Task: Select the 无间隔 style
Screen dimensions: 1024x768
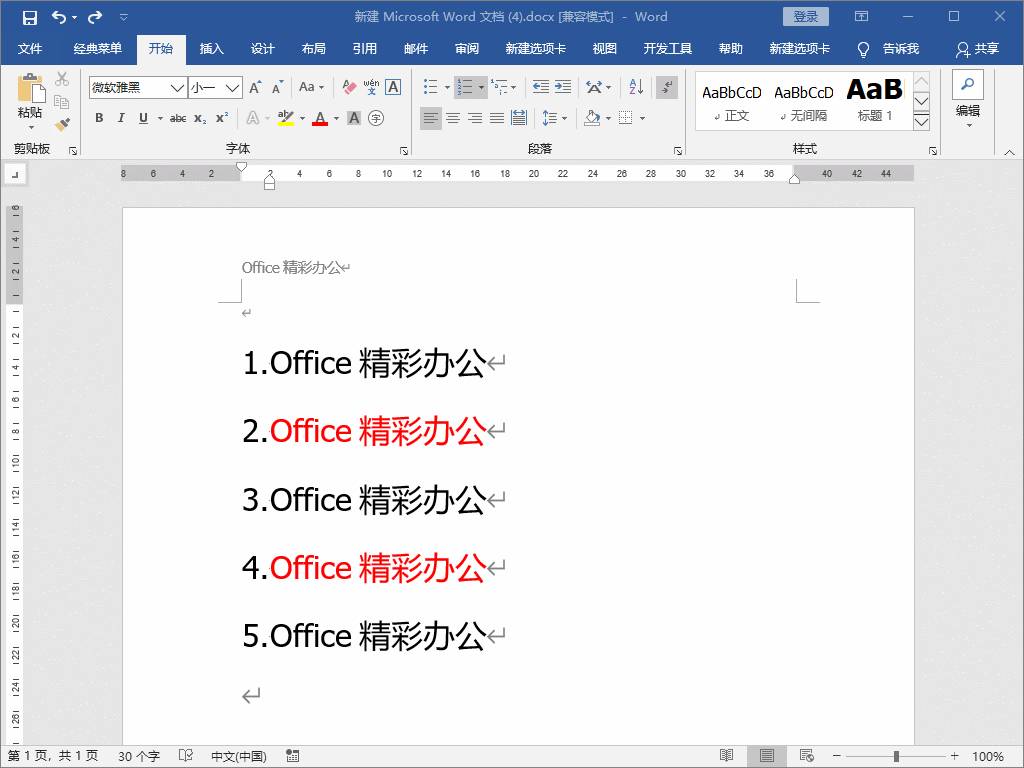Action: 803,102
